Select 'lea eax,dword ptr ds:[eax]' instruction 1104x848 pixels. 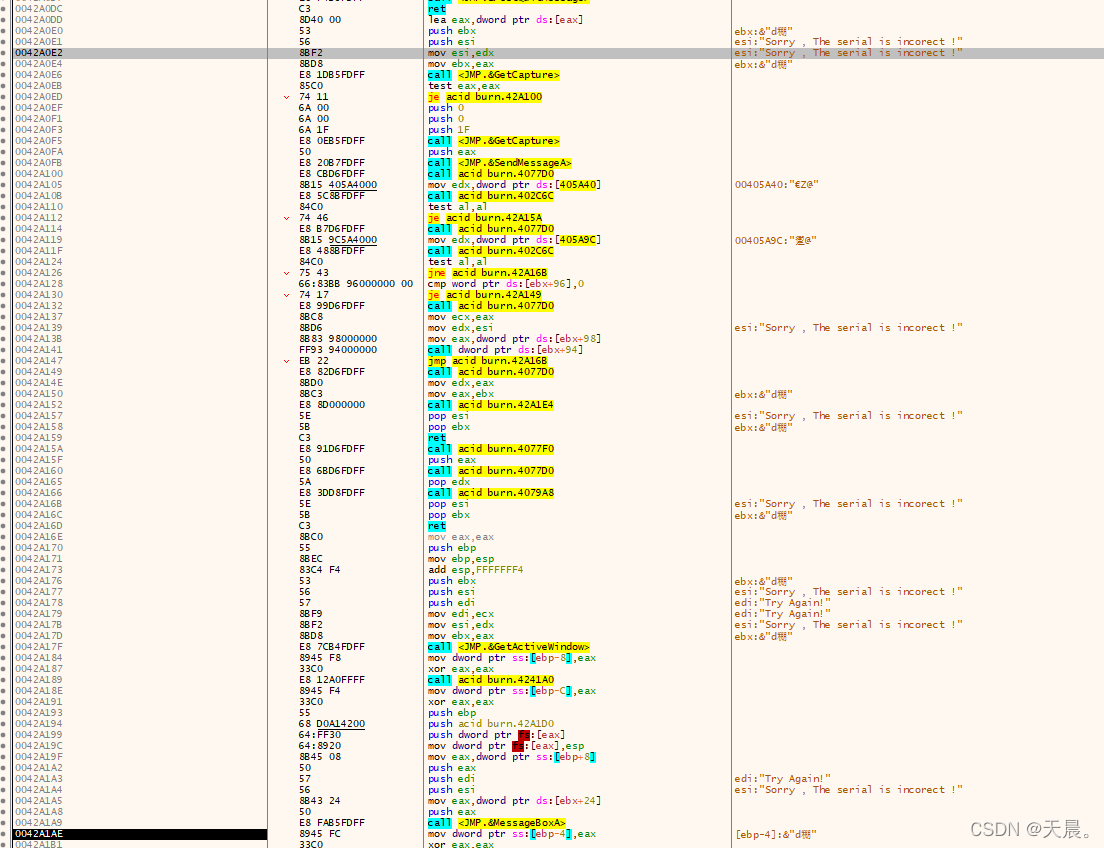(506, 20)
